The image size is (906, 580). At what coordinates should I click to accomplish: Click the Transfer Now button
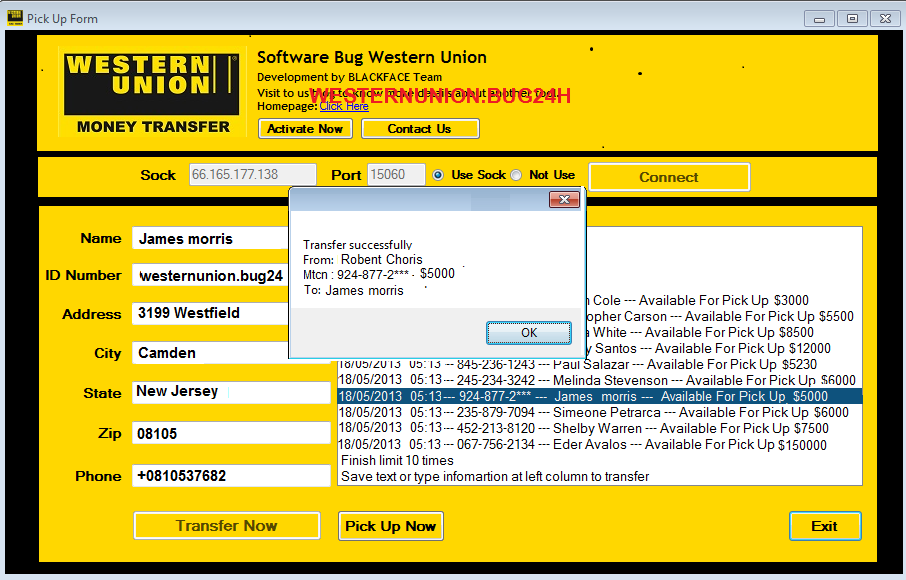[226, 526]
